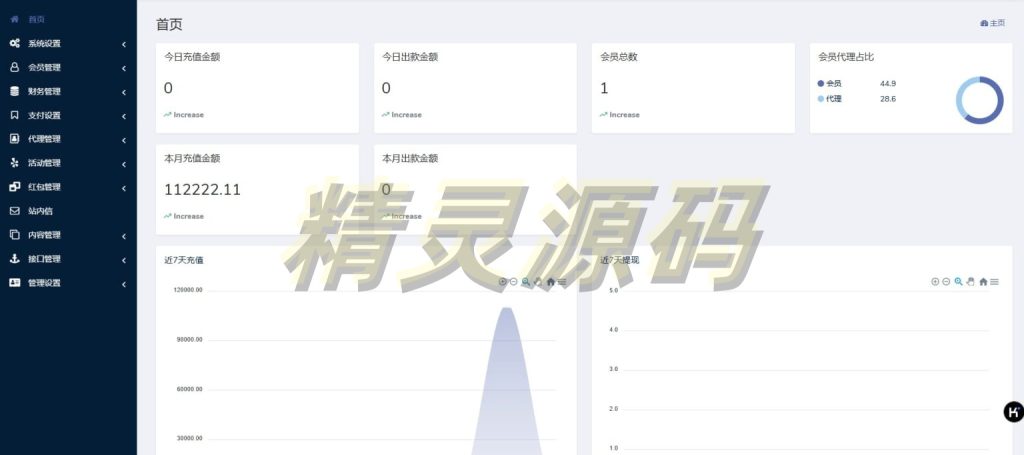The image size is (1024, 455).
Task: Click the 近7天充值 chart title
Action: point(184,260)
